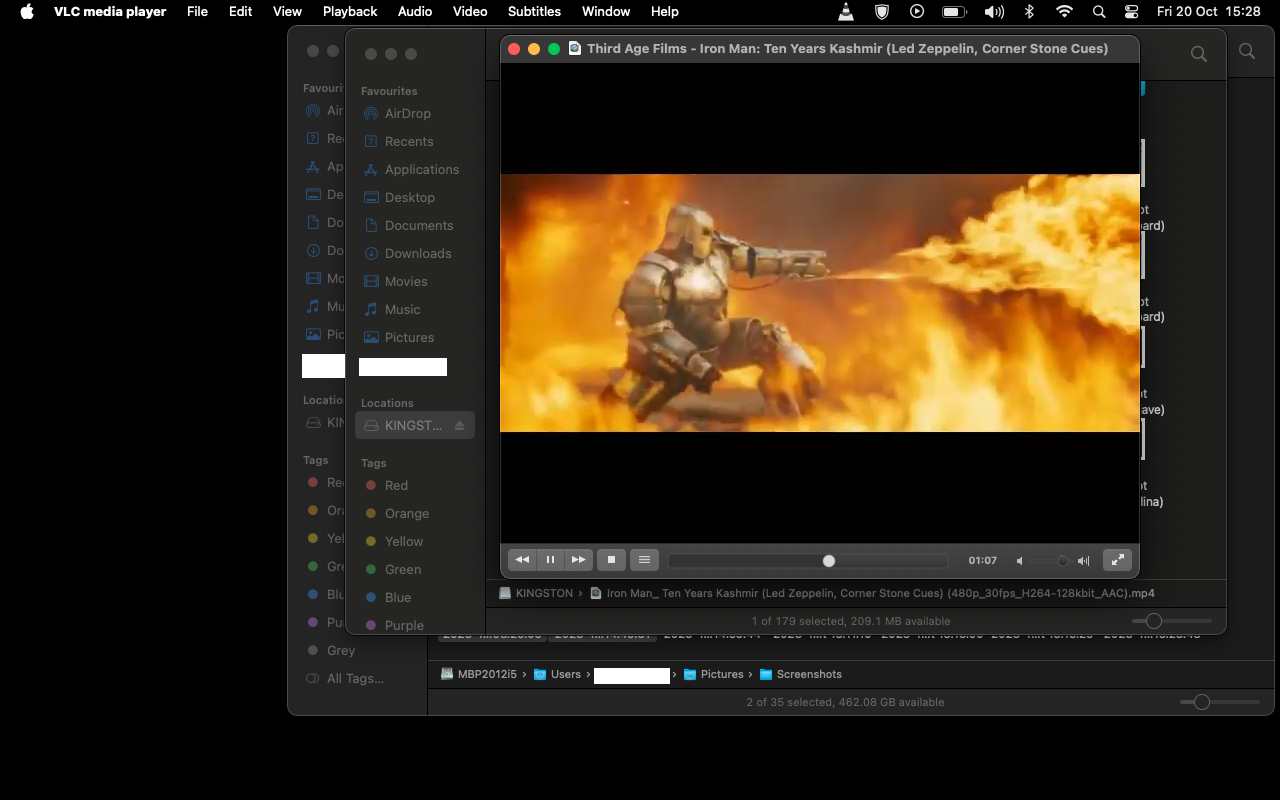The image size is (1280, 800).
Task: Show battery status from the menu bar
Action: (x=954, y=12)
